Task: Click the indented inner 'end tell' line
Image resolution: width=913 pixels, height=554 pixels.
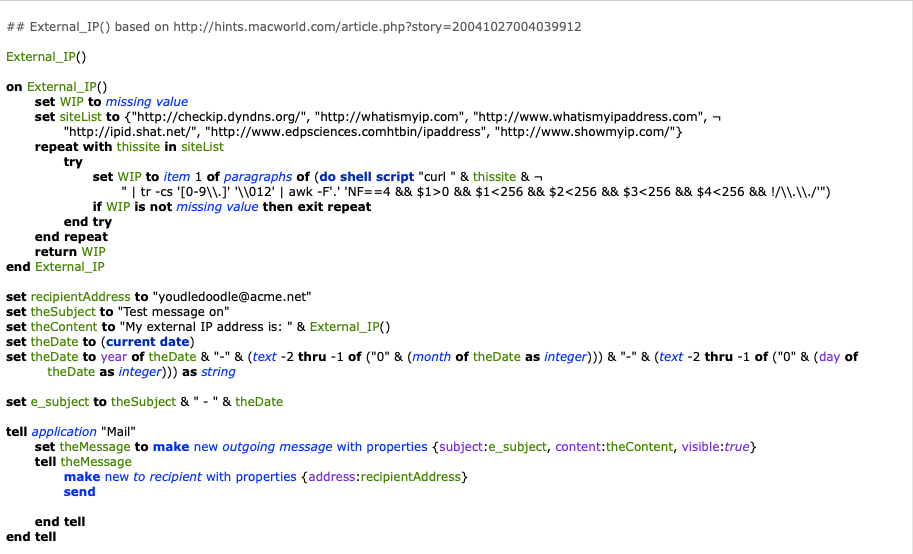Action: click(60, 522)
